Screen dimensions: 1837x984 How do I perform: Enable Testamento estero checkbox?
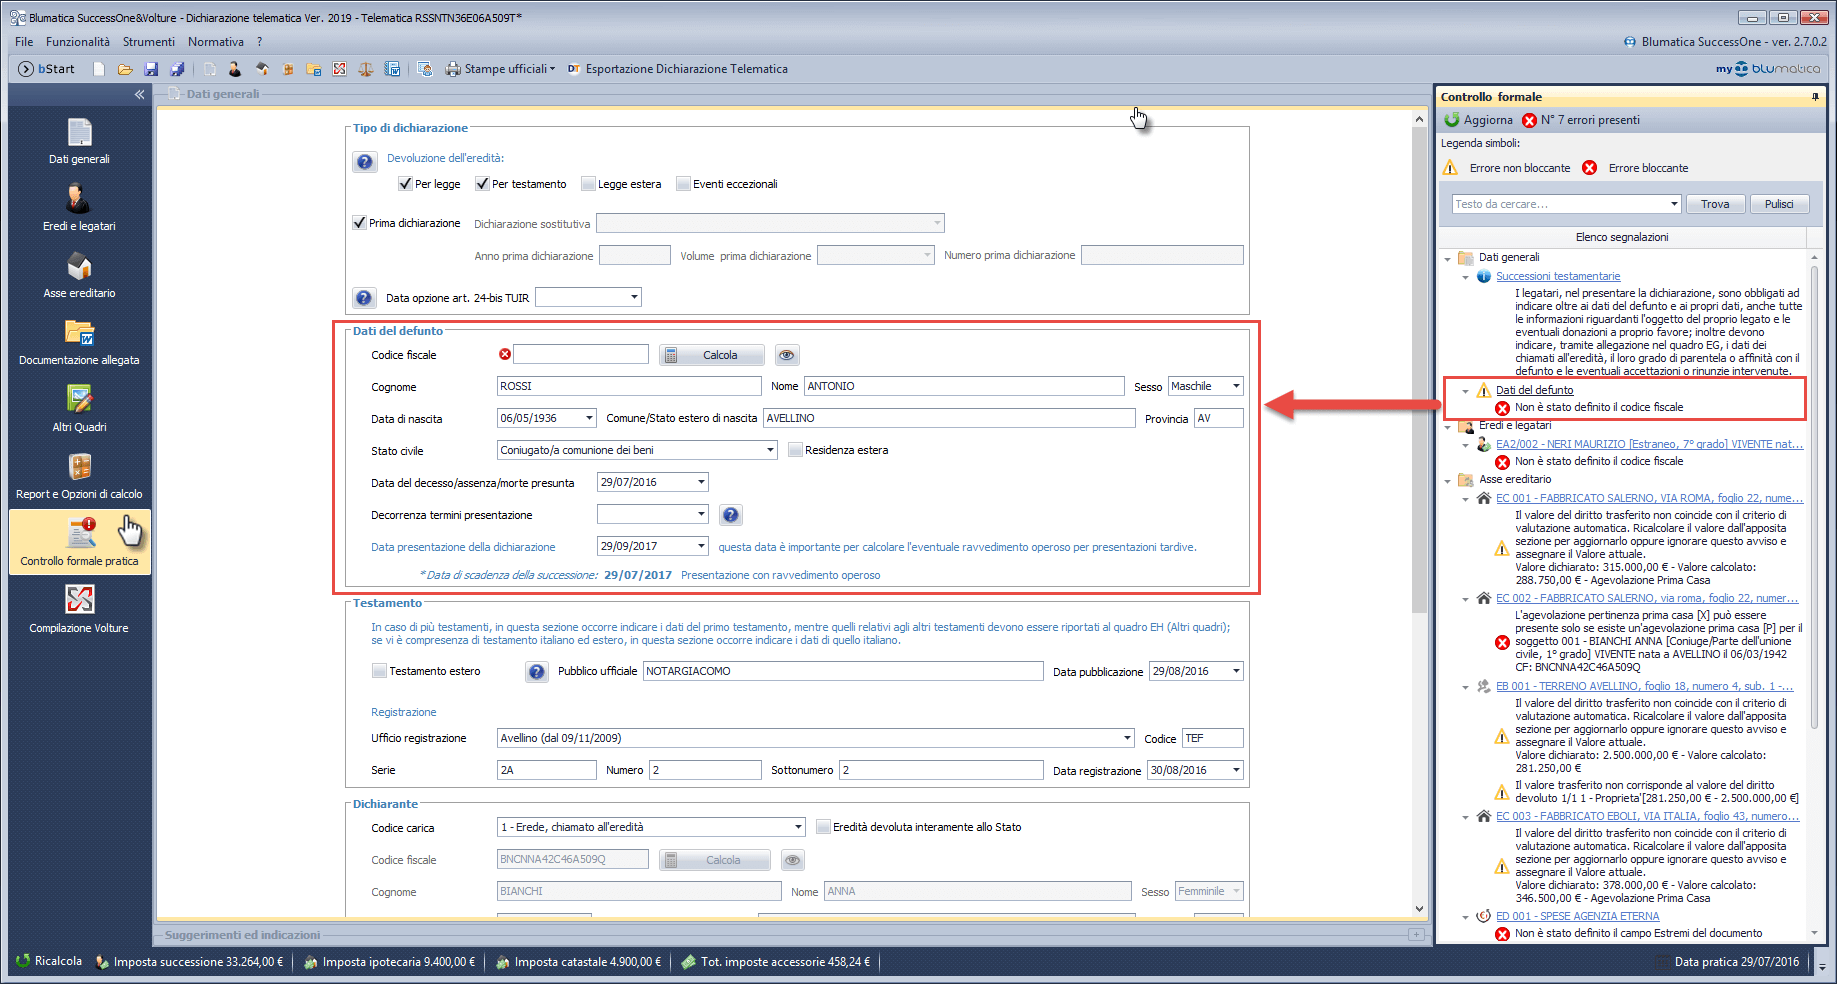tap(379, 671)
